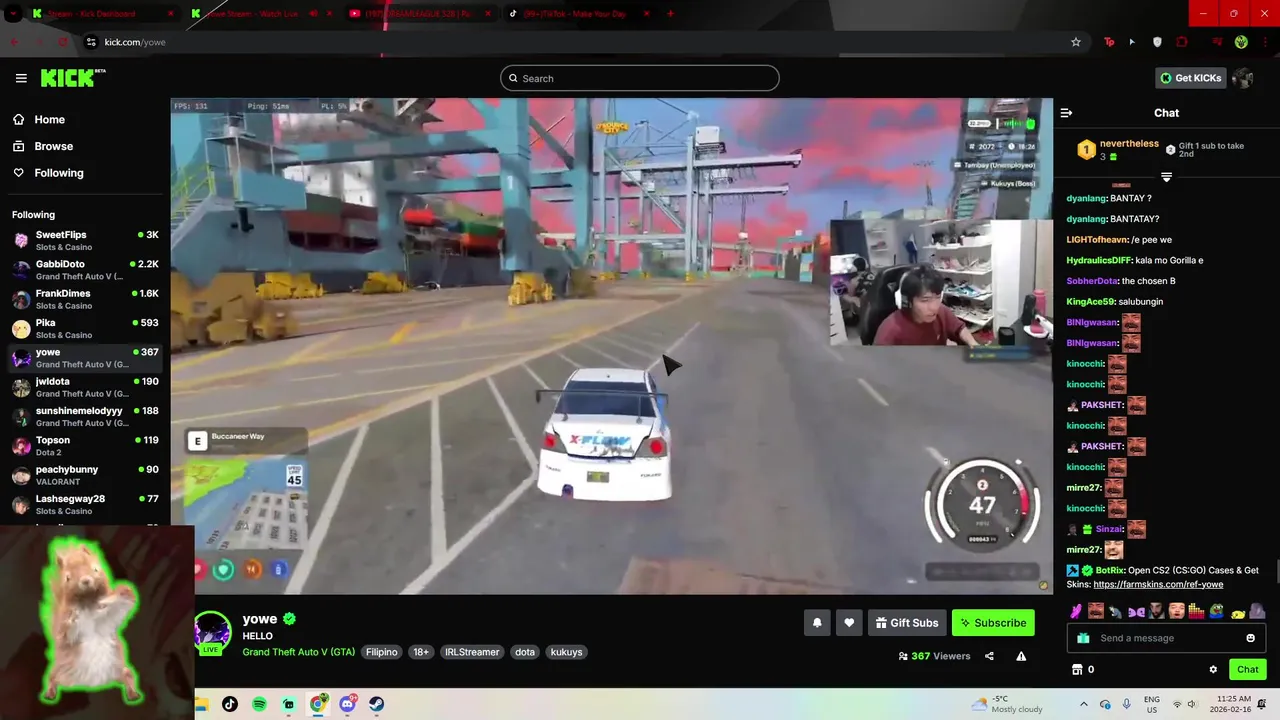
Task: Open the emoji picker in the message box
Action: (1250, 638)
